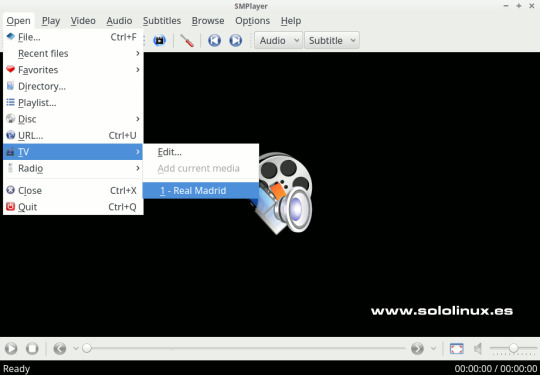Screen dimensions: 540x375
Task: Choose Playlist... from Open menu
Action: [x=73, y=103]
